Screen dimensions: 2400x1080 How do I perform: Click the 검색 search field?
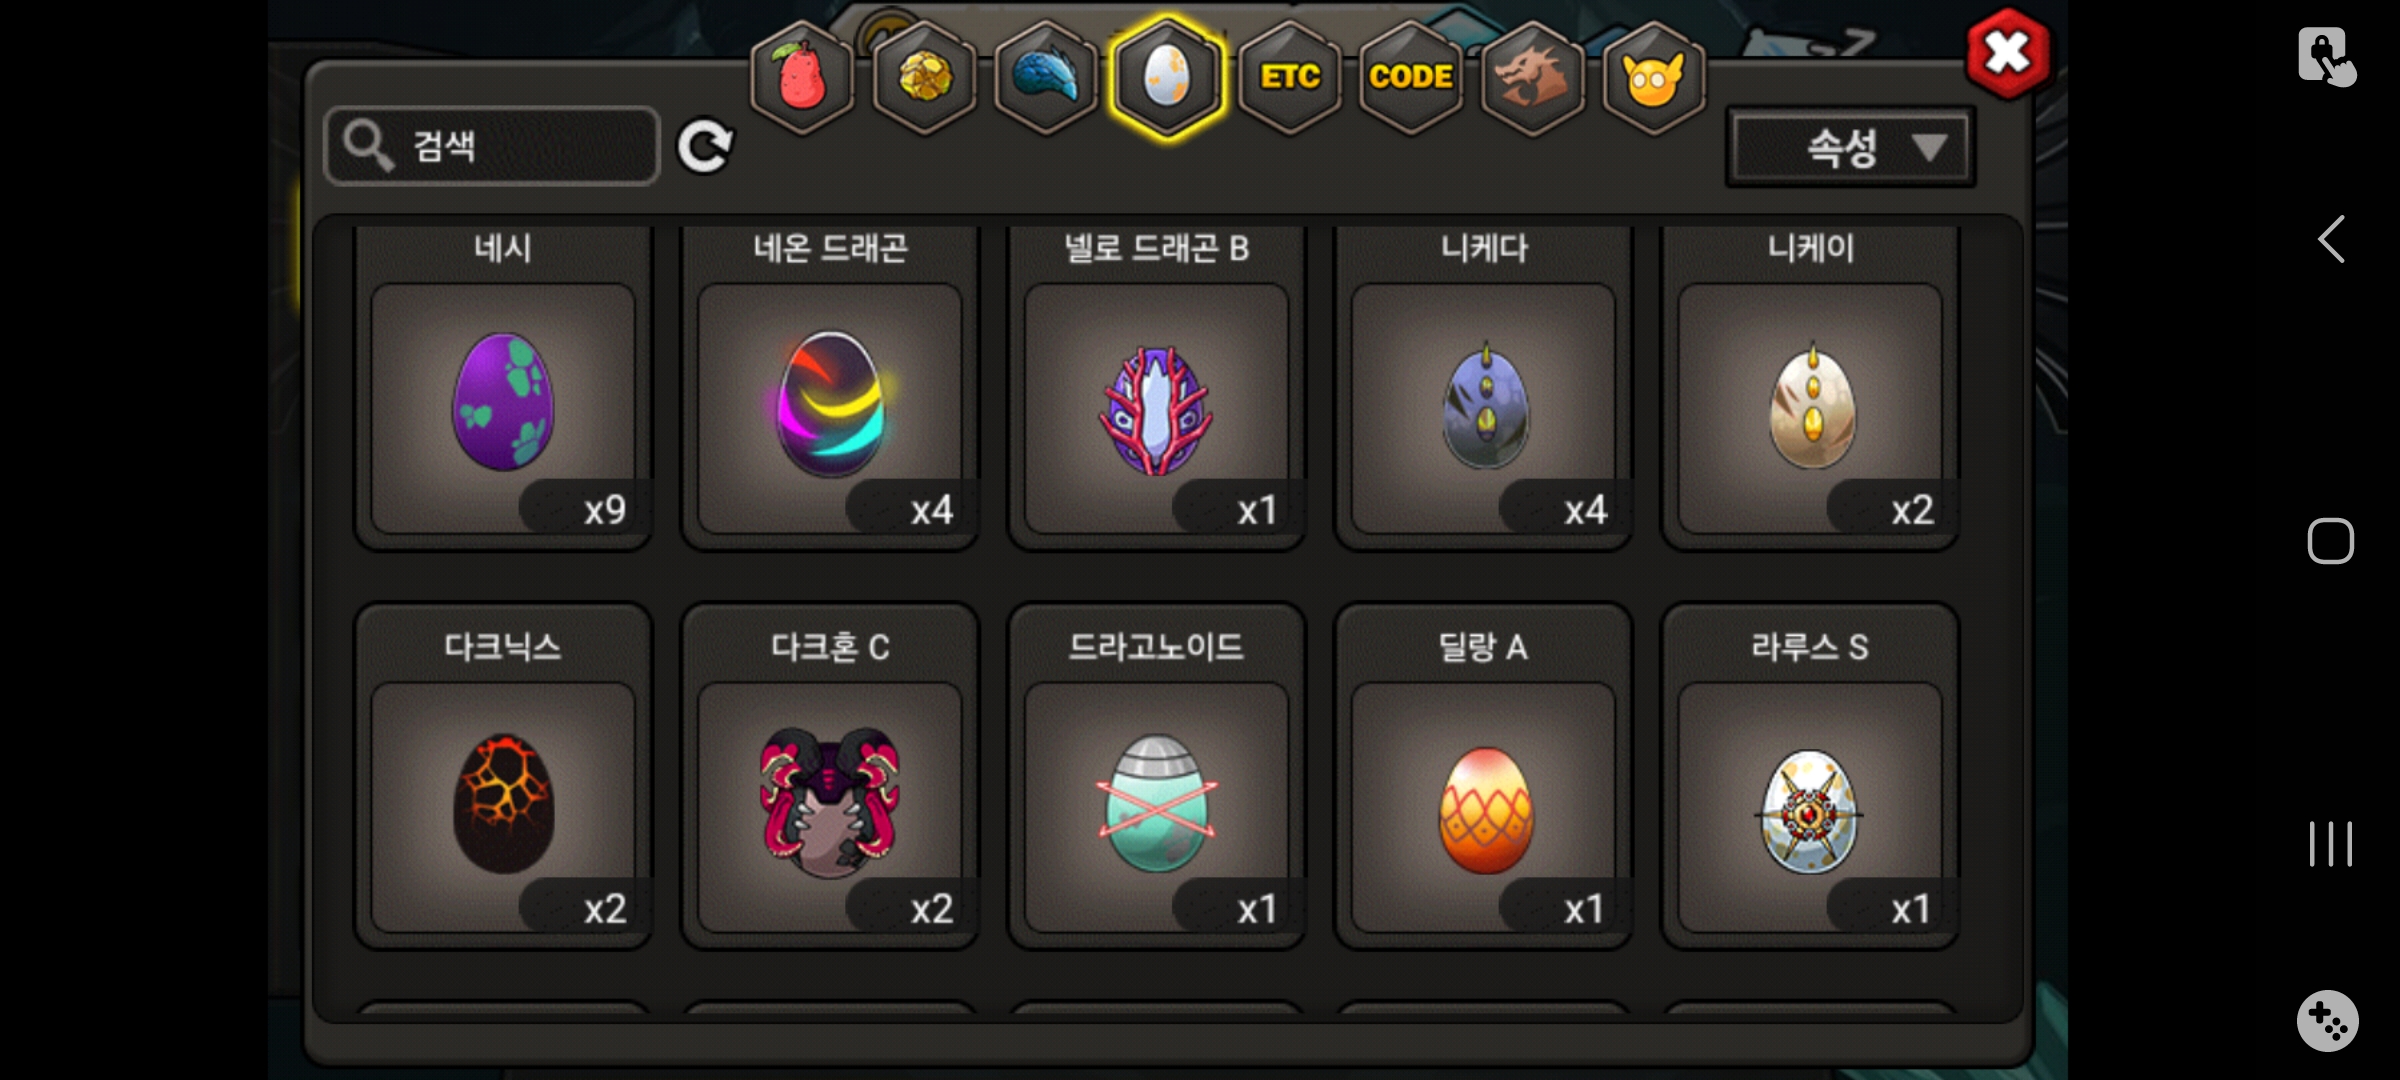[x=492, y=146]
